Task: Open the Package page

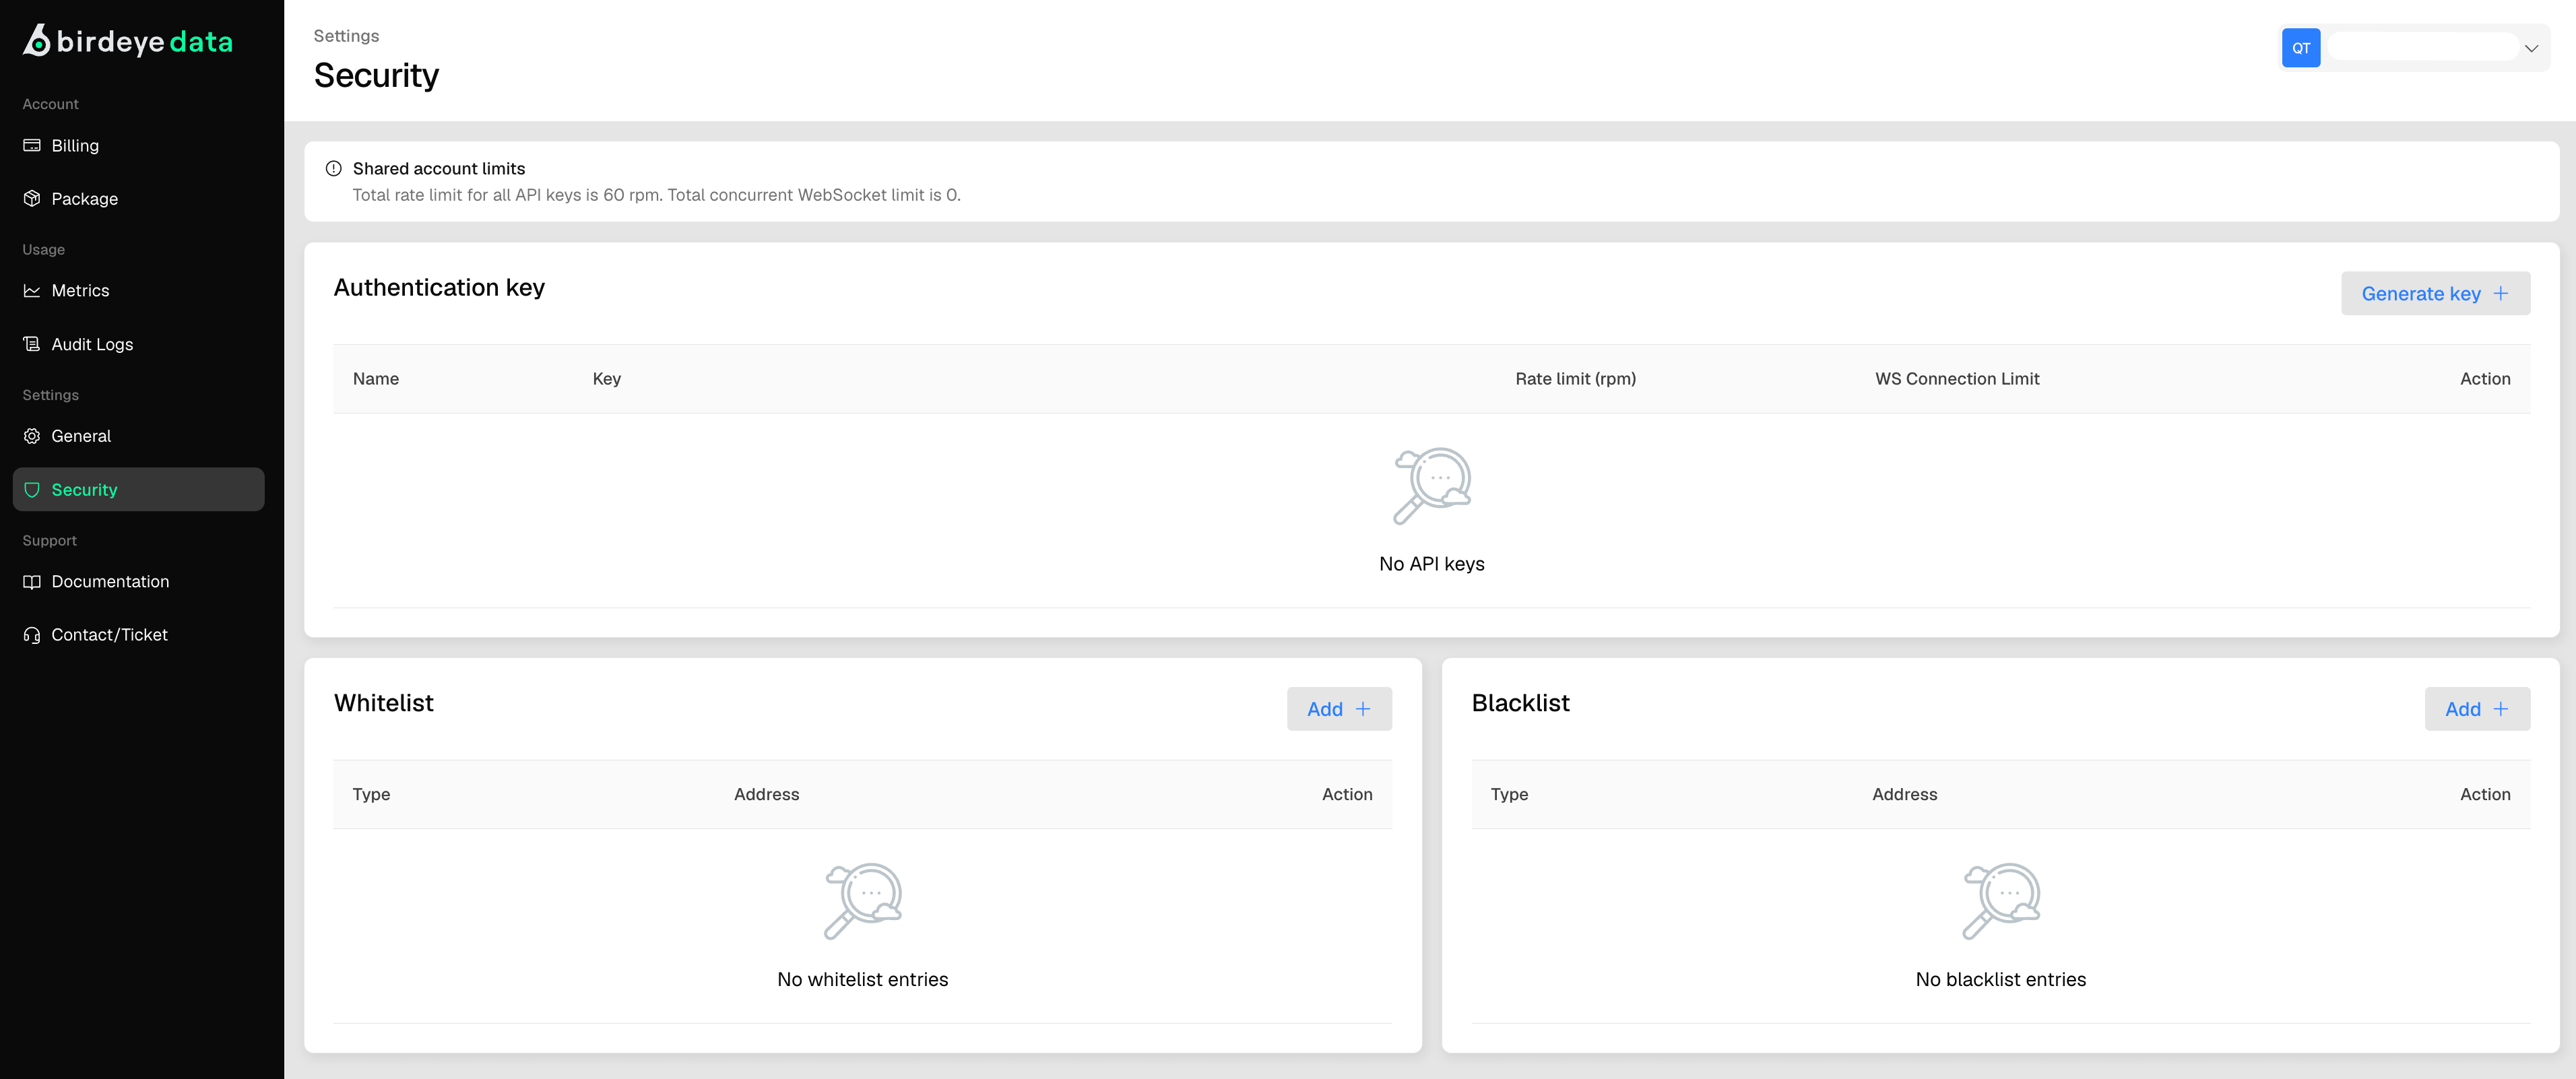Action: click(x=138, y=198)
